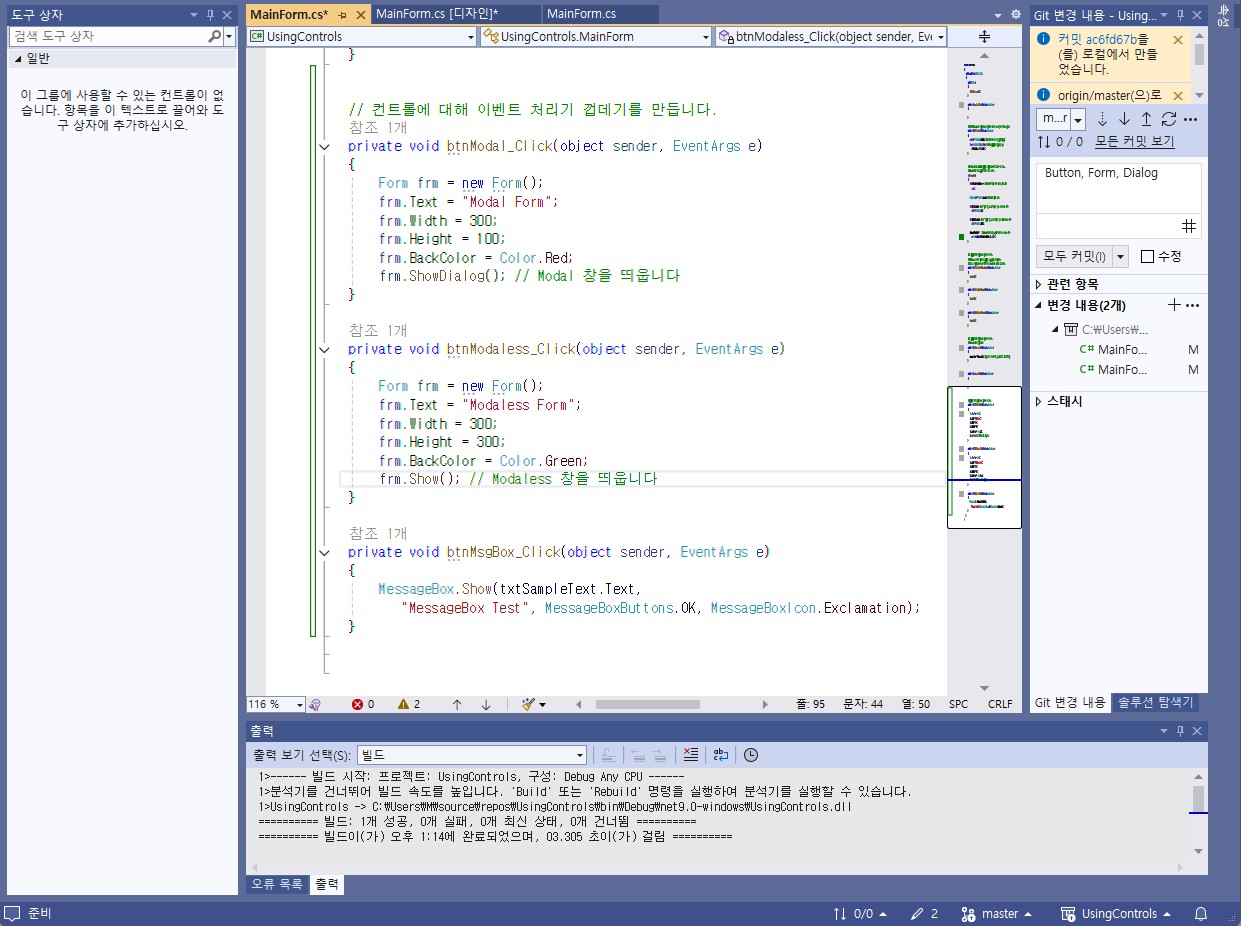Pin the 출력 output panel

point(1182,732)
